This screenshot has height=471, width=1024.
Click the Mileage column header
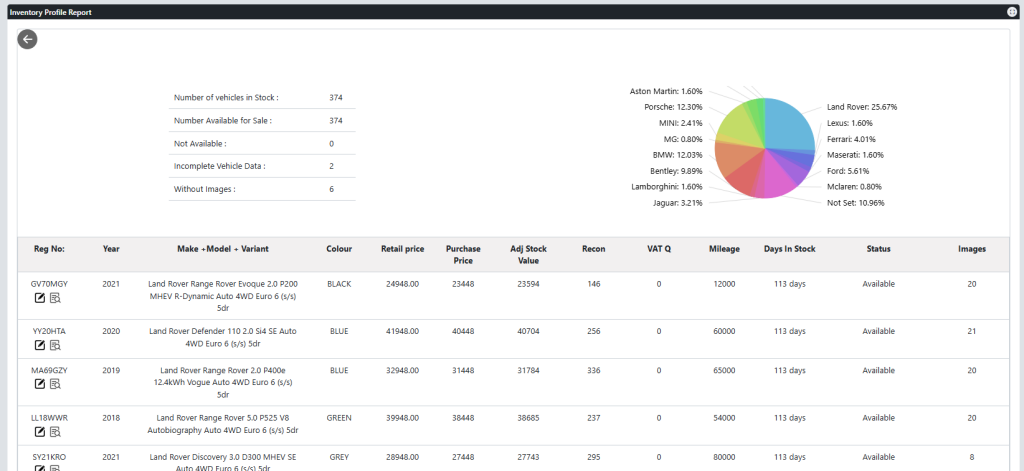[724, 249]
